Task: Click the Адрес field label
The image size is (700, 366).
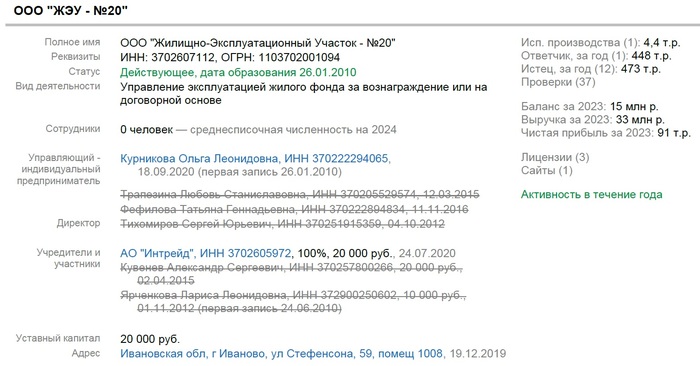Action: coord(86,353)
